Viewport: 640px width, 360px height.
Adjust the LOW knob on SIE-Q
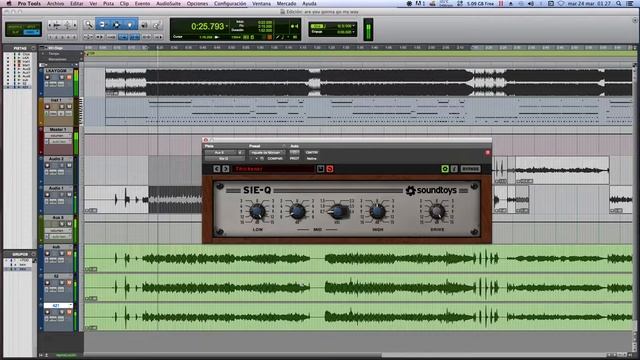257,211
